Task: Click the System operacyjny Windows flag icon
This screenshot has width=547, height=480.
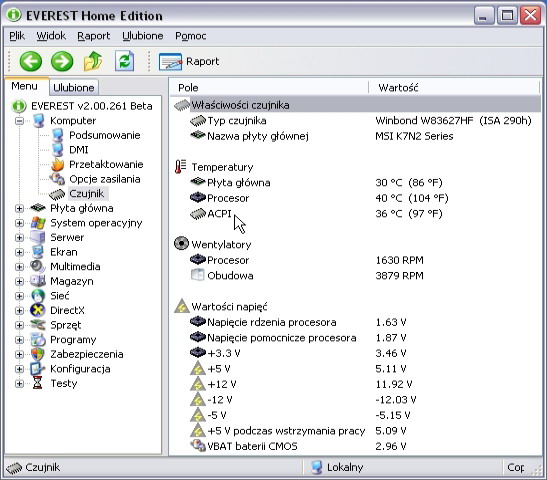Action: 38,223
